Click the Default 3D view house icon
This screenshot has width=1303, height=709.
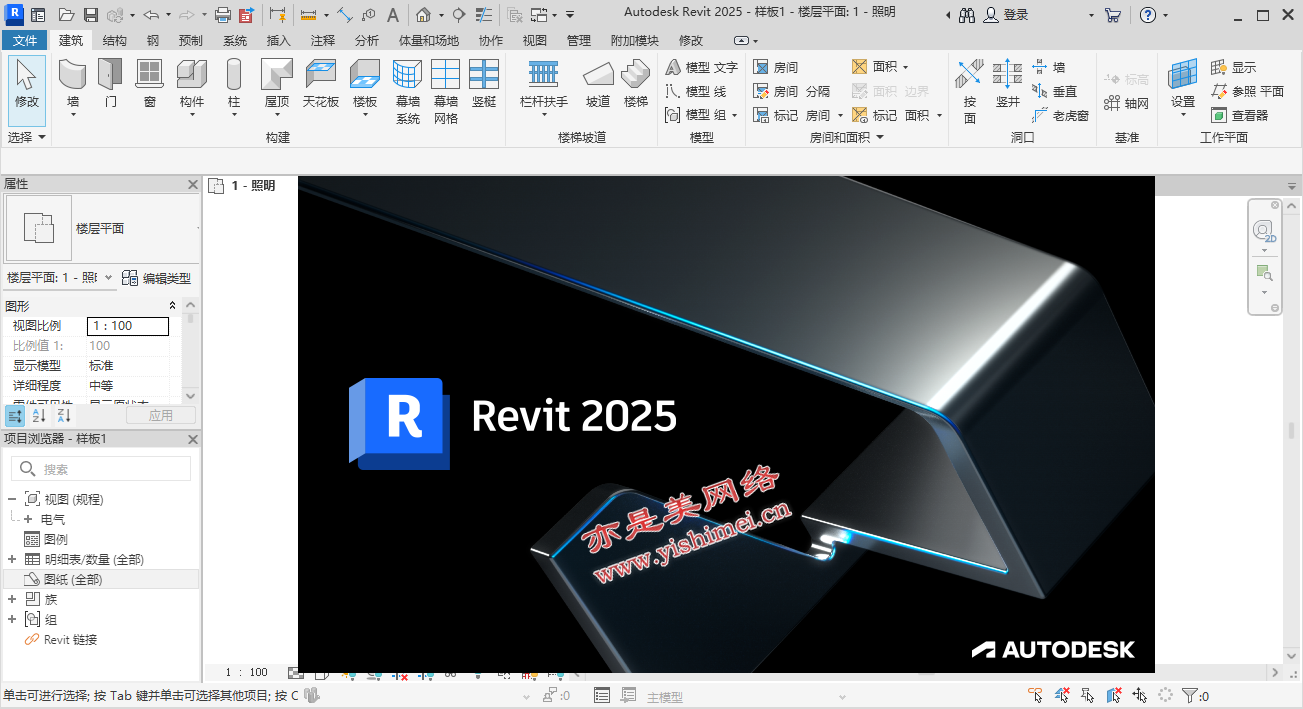423,15
